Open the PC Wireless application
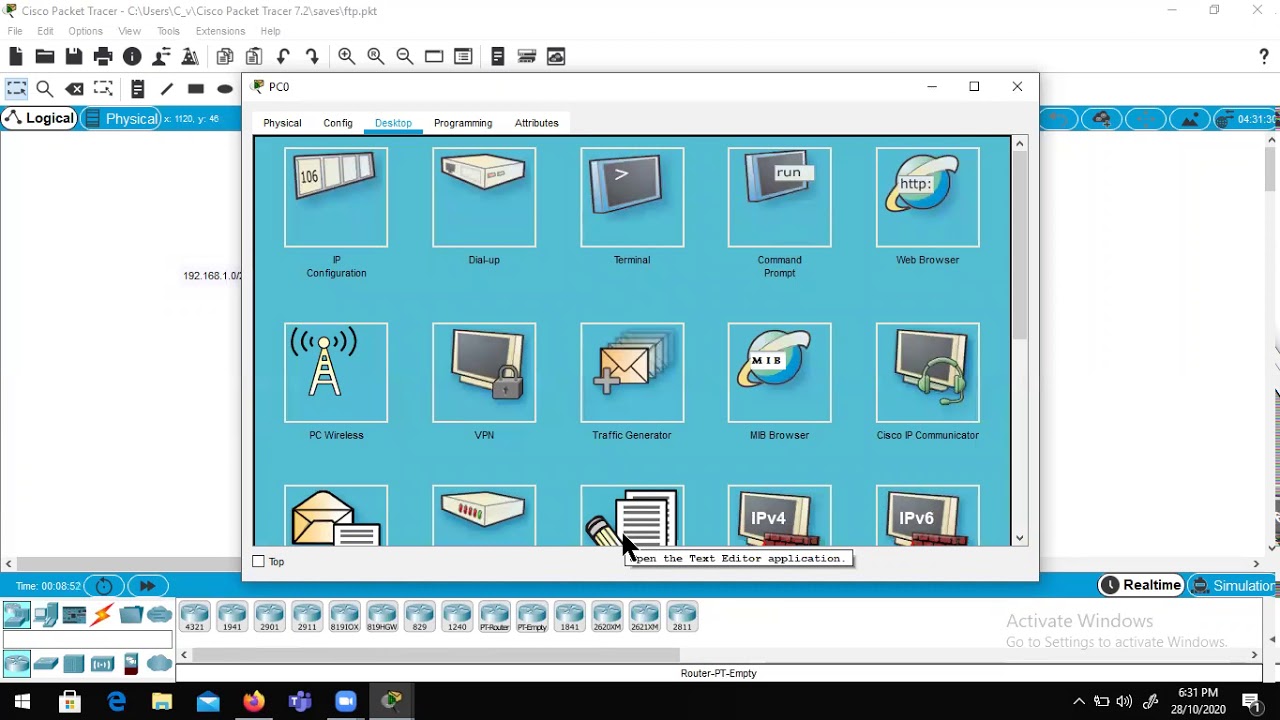The height and width of the screenshot is (720, 1280). (x=336, y=372)
